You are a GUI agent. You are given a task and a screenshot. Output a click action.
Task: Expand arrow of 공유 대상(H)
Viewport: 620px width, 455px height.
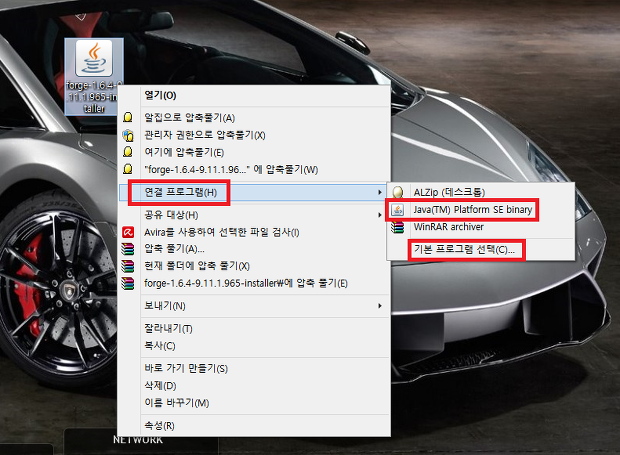[380, 215]
